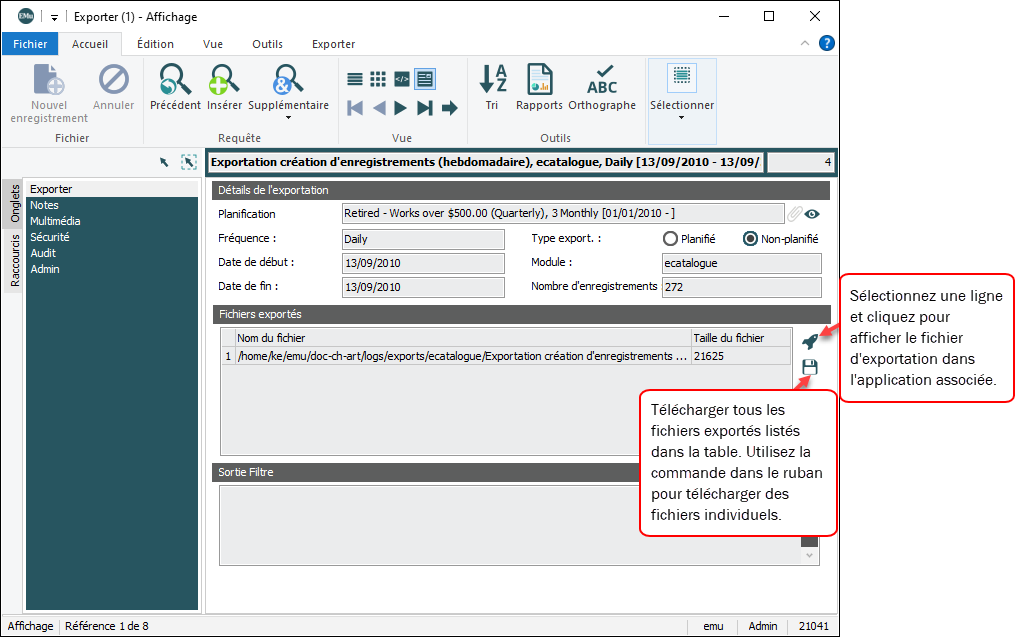The width and height of the screenshot is (1021, 637).
Task: Go to the next record arrow
Action: pos(401,108)
